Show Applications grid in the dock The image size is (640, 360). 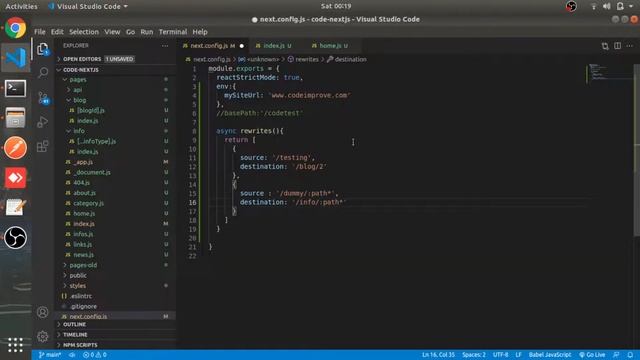pos(16,345)
